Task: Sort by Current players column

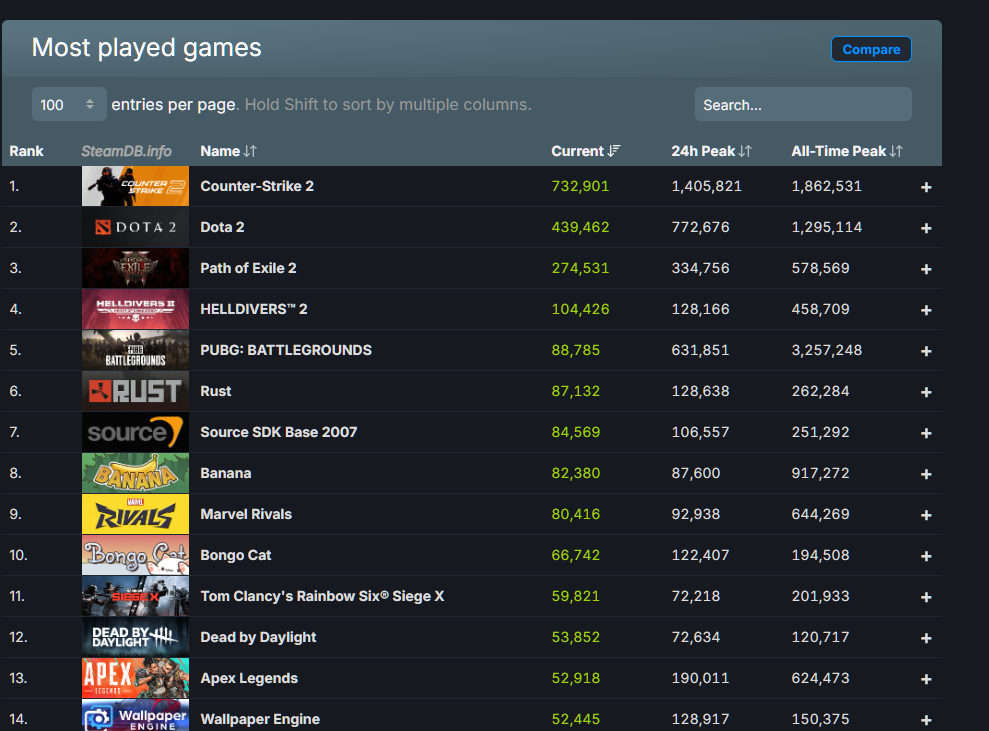Action: [x=586, y=151]
